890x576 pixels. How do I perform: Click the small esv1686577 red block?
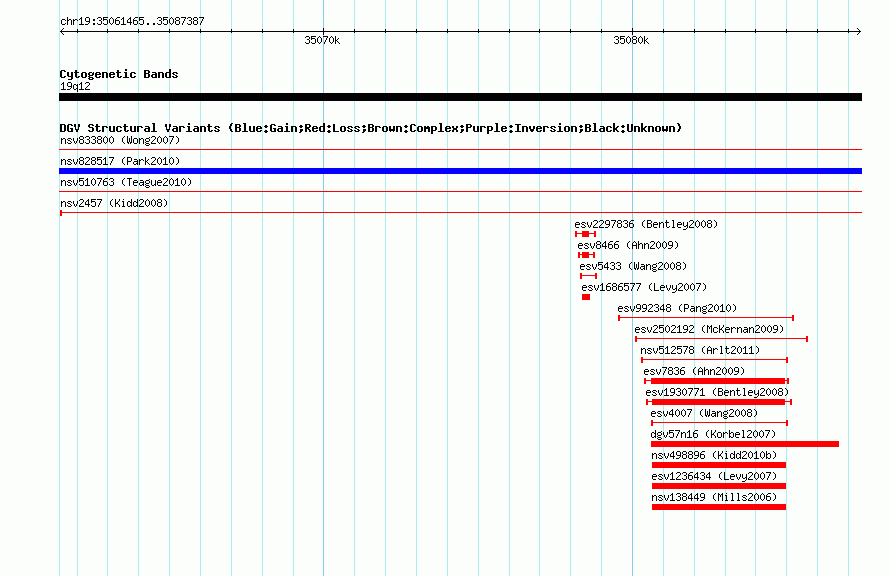pos(586,297)
